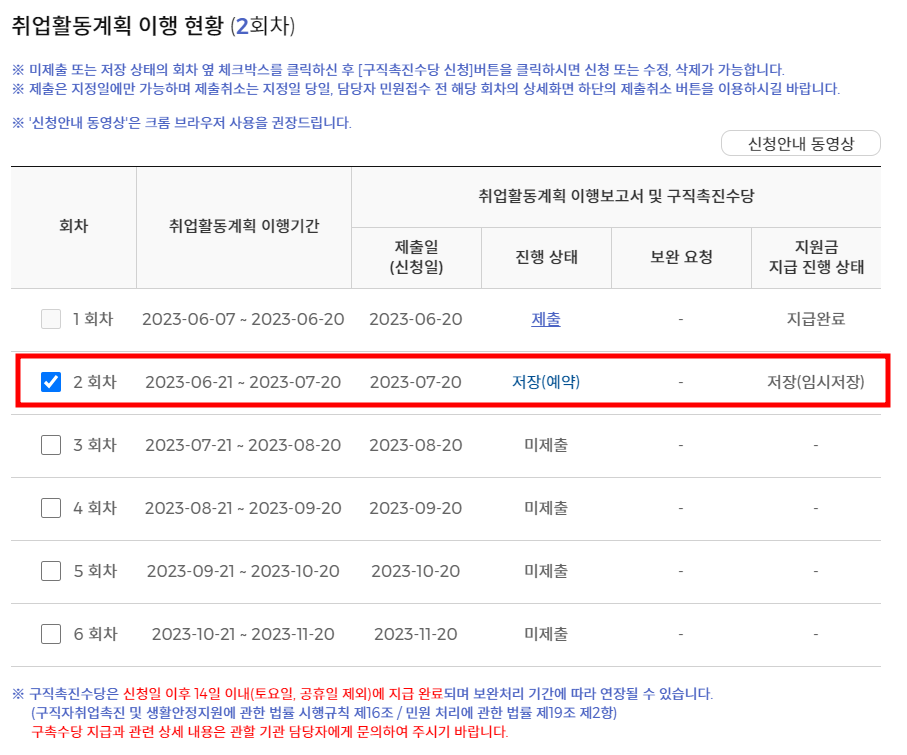
Task: Click period text 2023-10-21 ~ 2023-11-20
Action: click(243, 634)
